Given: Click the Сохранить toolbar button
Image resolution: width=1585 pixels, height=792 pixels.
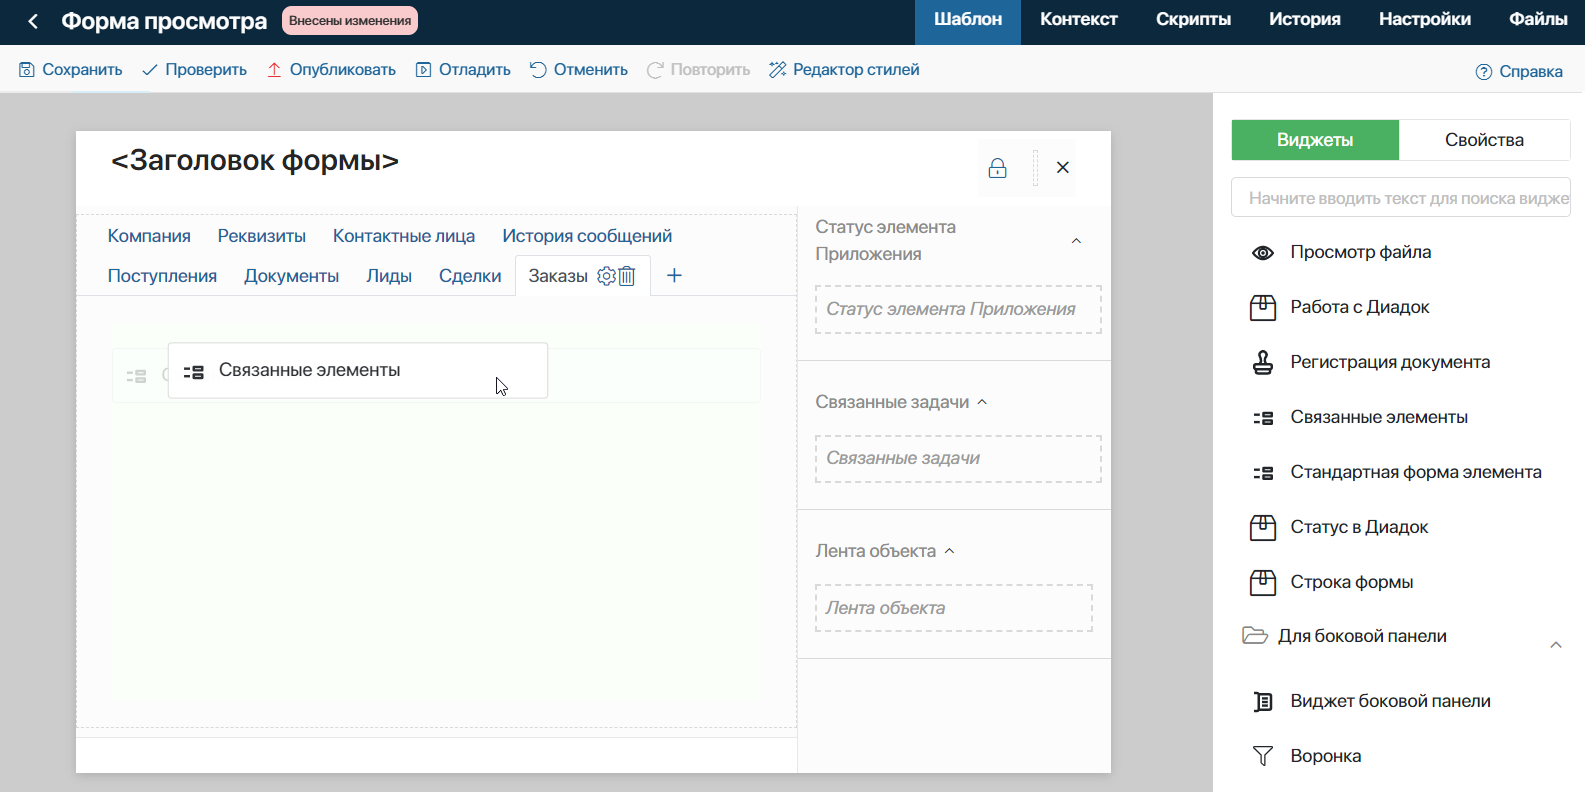Looking at the screenshot, I should click(70, 70).
